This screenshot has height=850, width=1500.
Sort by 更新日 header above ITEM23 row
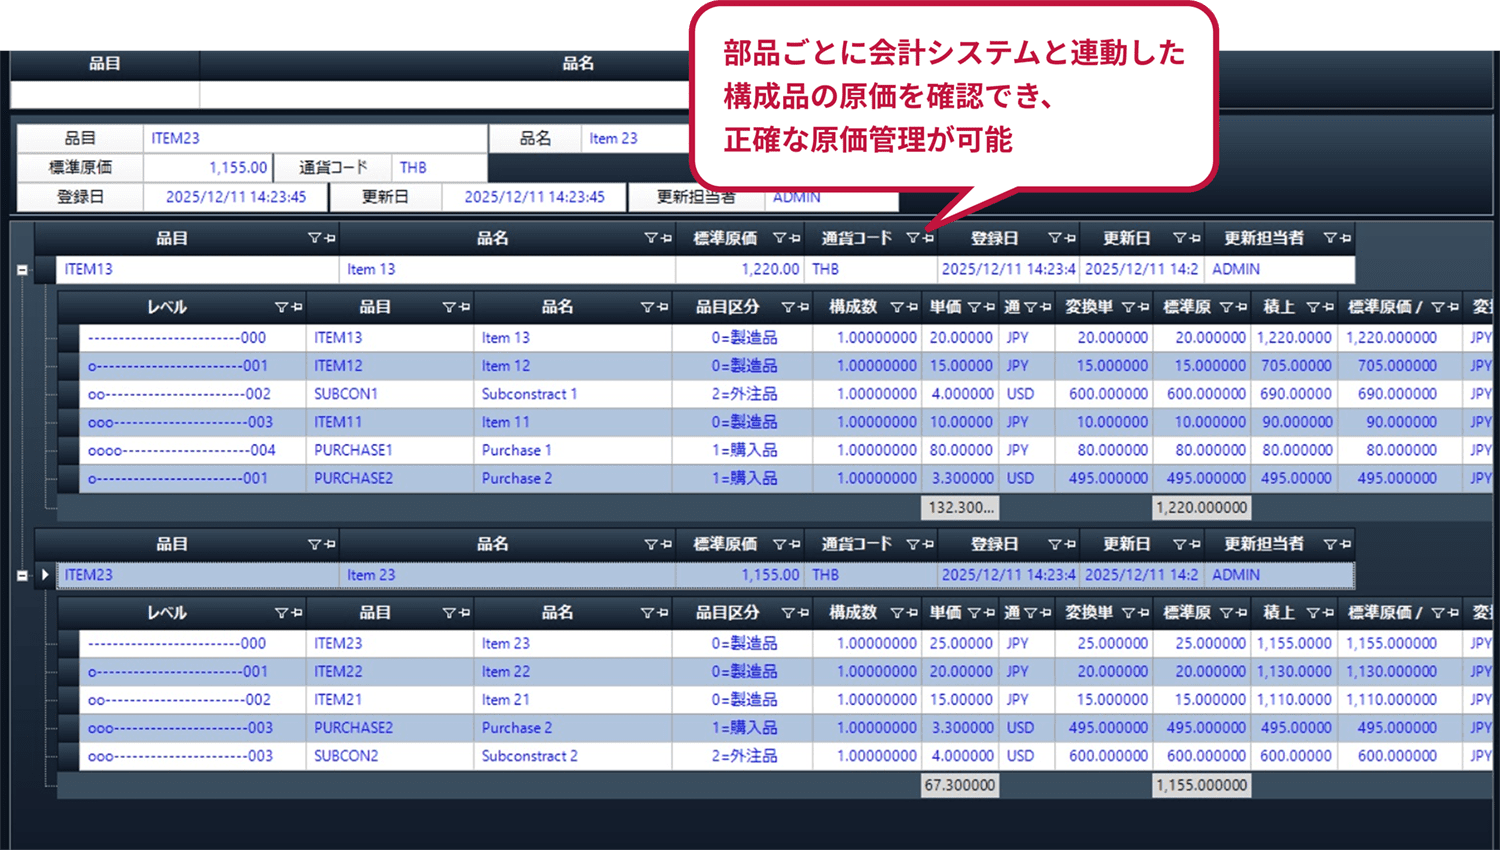pos(1126,545)
